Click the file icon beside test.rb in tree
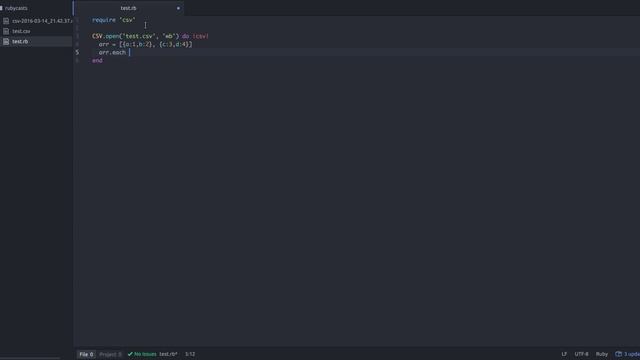Image resolution: width=640 pixels, height=360 pixels. [x=6, y=41]
